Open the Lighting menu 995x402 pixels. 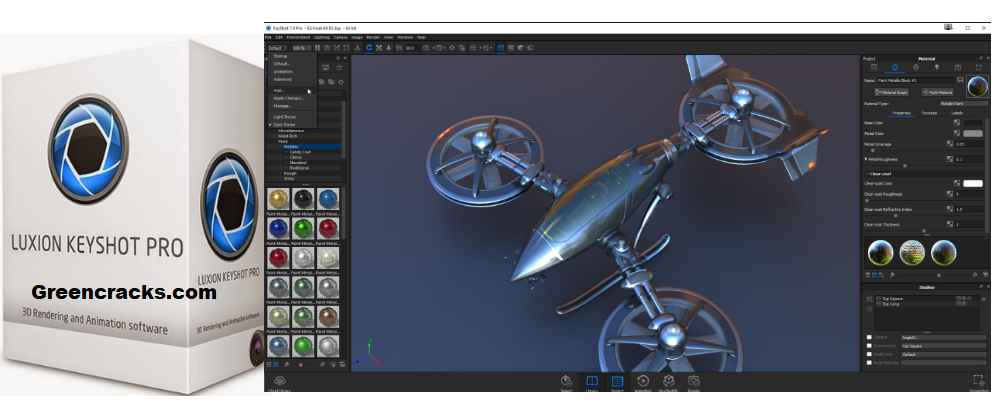[x=322, y=37]
